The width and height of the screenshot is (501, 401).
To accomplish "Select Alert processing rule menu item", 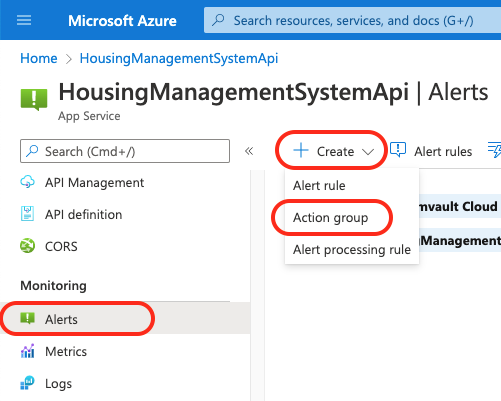I will coord(352,249).
